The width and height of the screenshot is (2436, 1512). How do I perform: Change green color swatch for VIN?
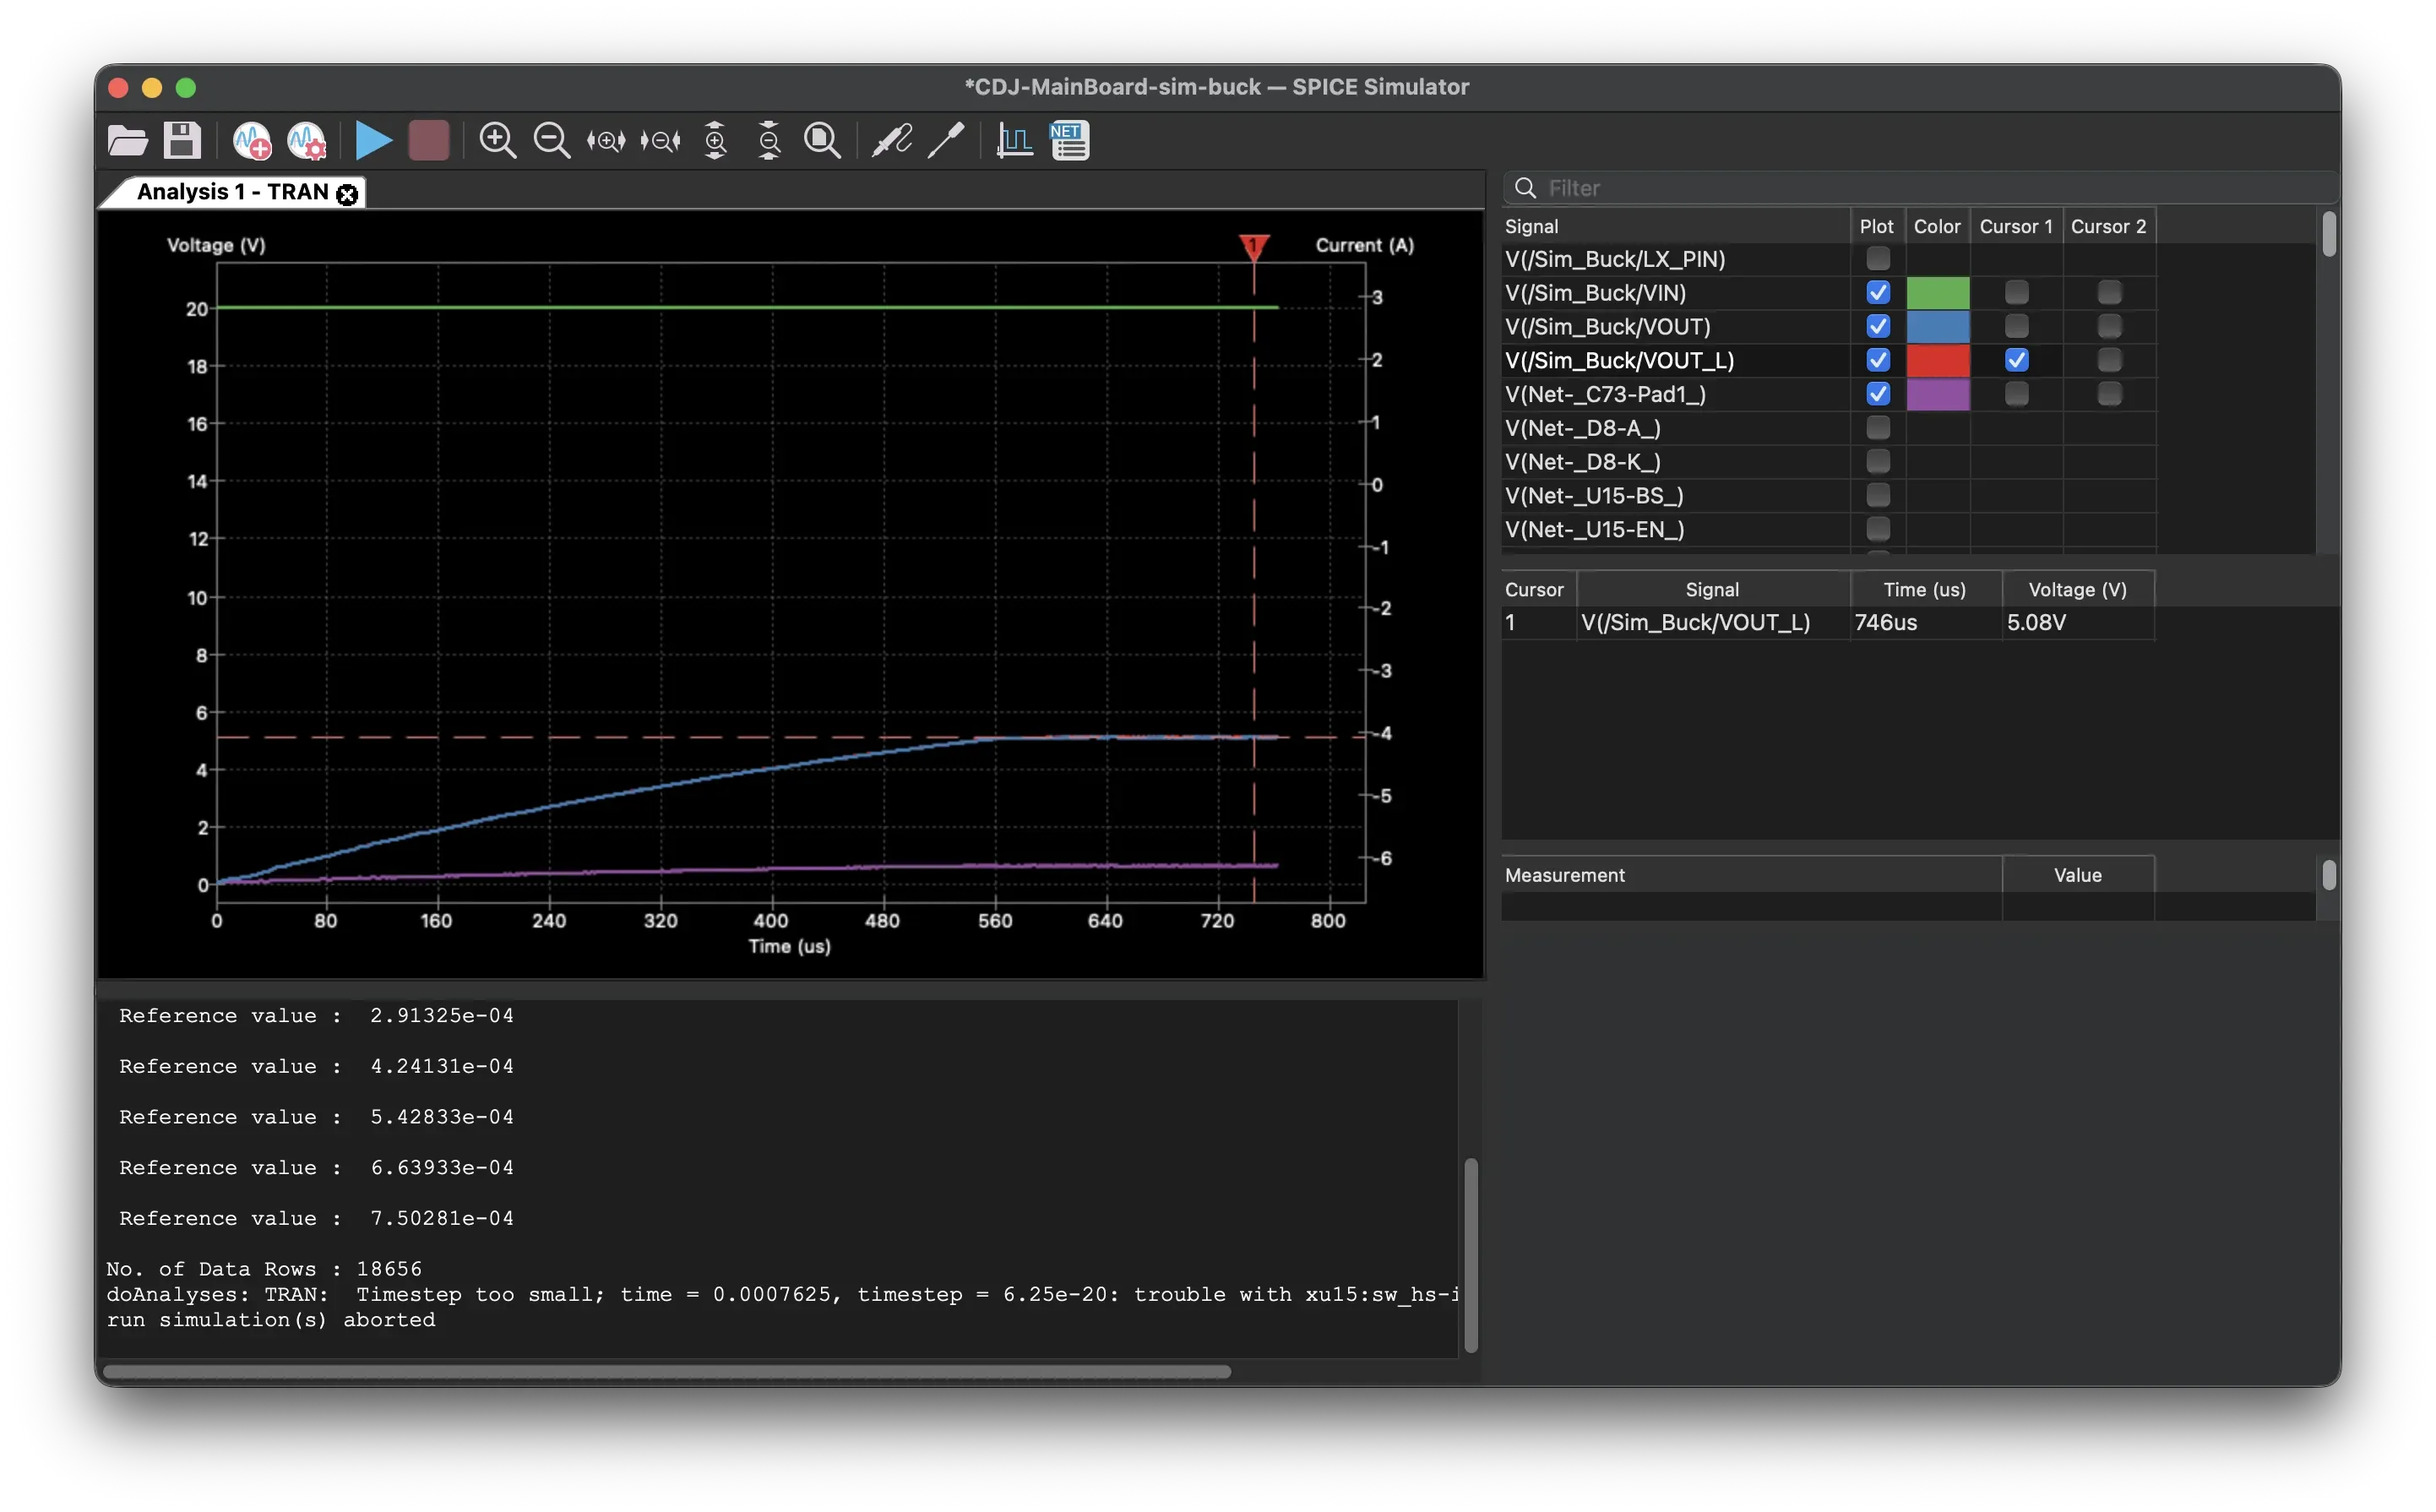(1937, 293)
